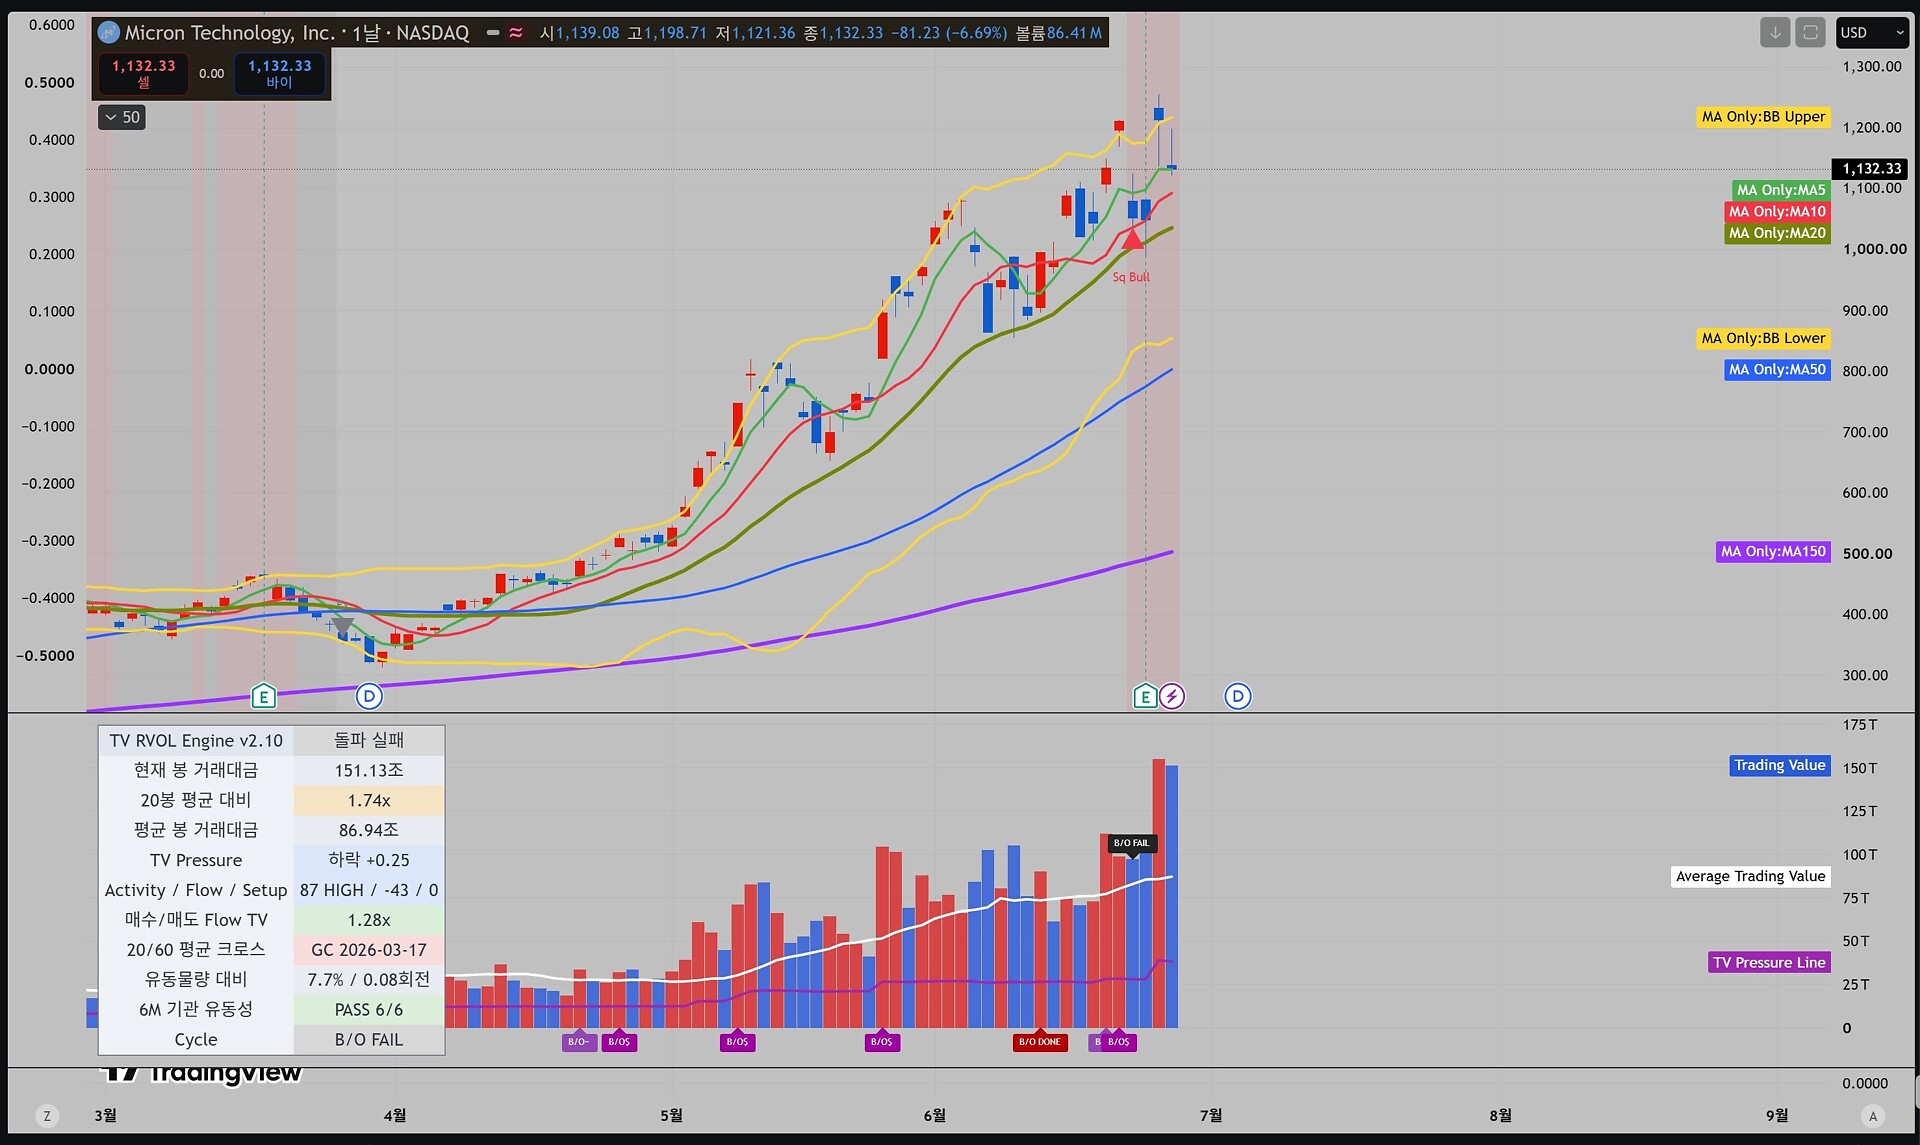Click the 현재 봉 거래대금 row label
The image size is (1920, 1145).
coord(196,771)
